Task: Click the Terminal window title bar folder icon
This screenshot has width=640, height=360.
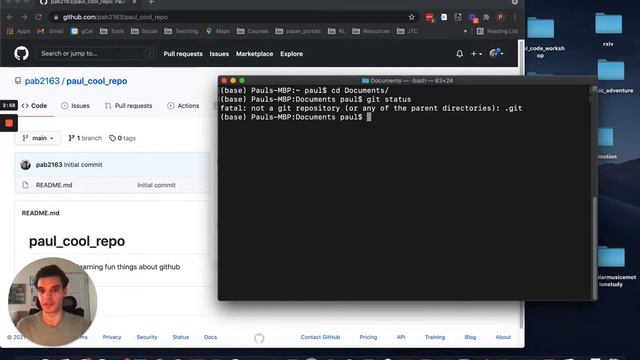Action: tap(365, 81)
